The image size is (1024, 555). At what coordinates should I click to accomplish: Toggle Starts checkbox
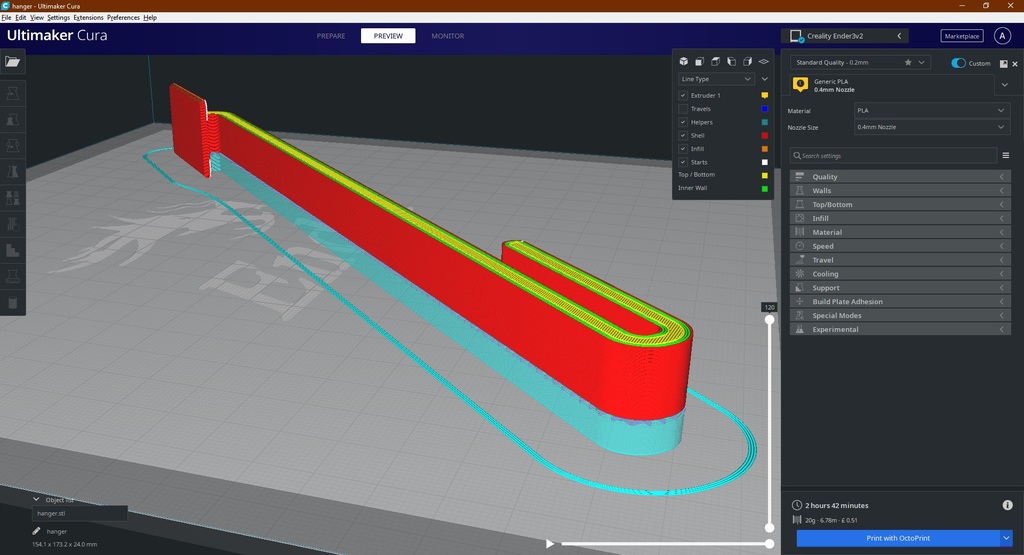pyautogui.click(x=683, y=162)
